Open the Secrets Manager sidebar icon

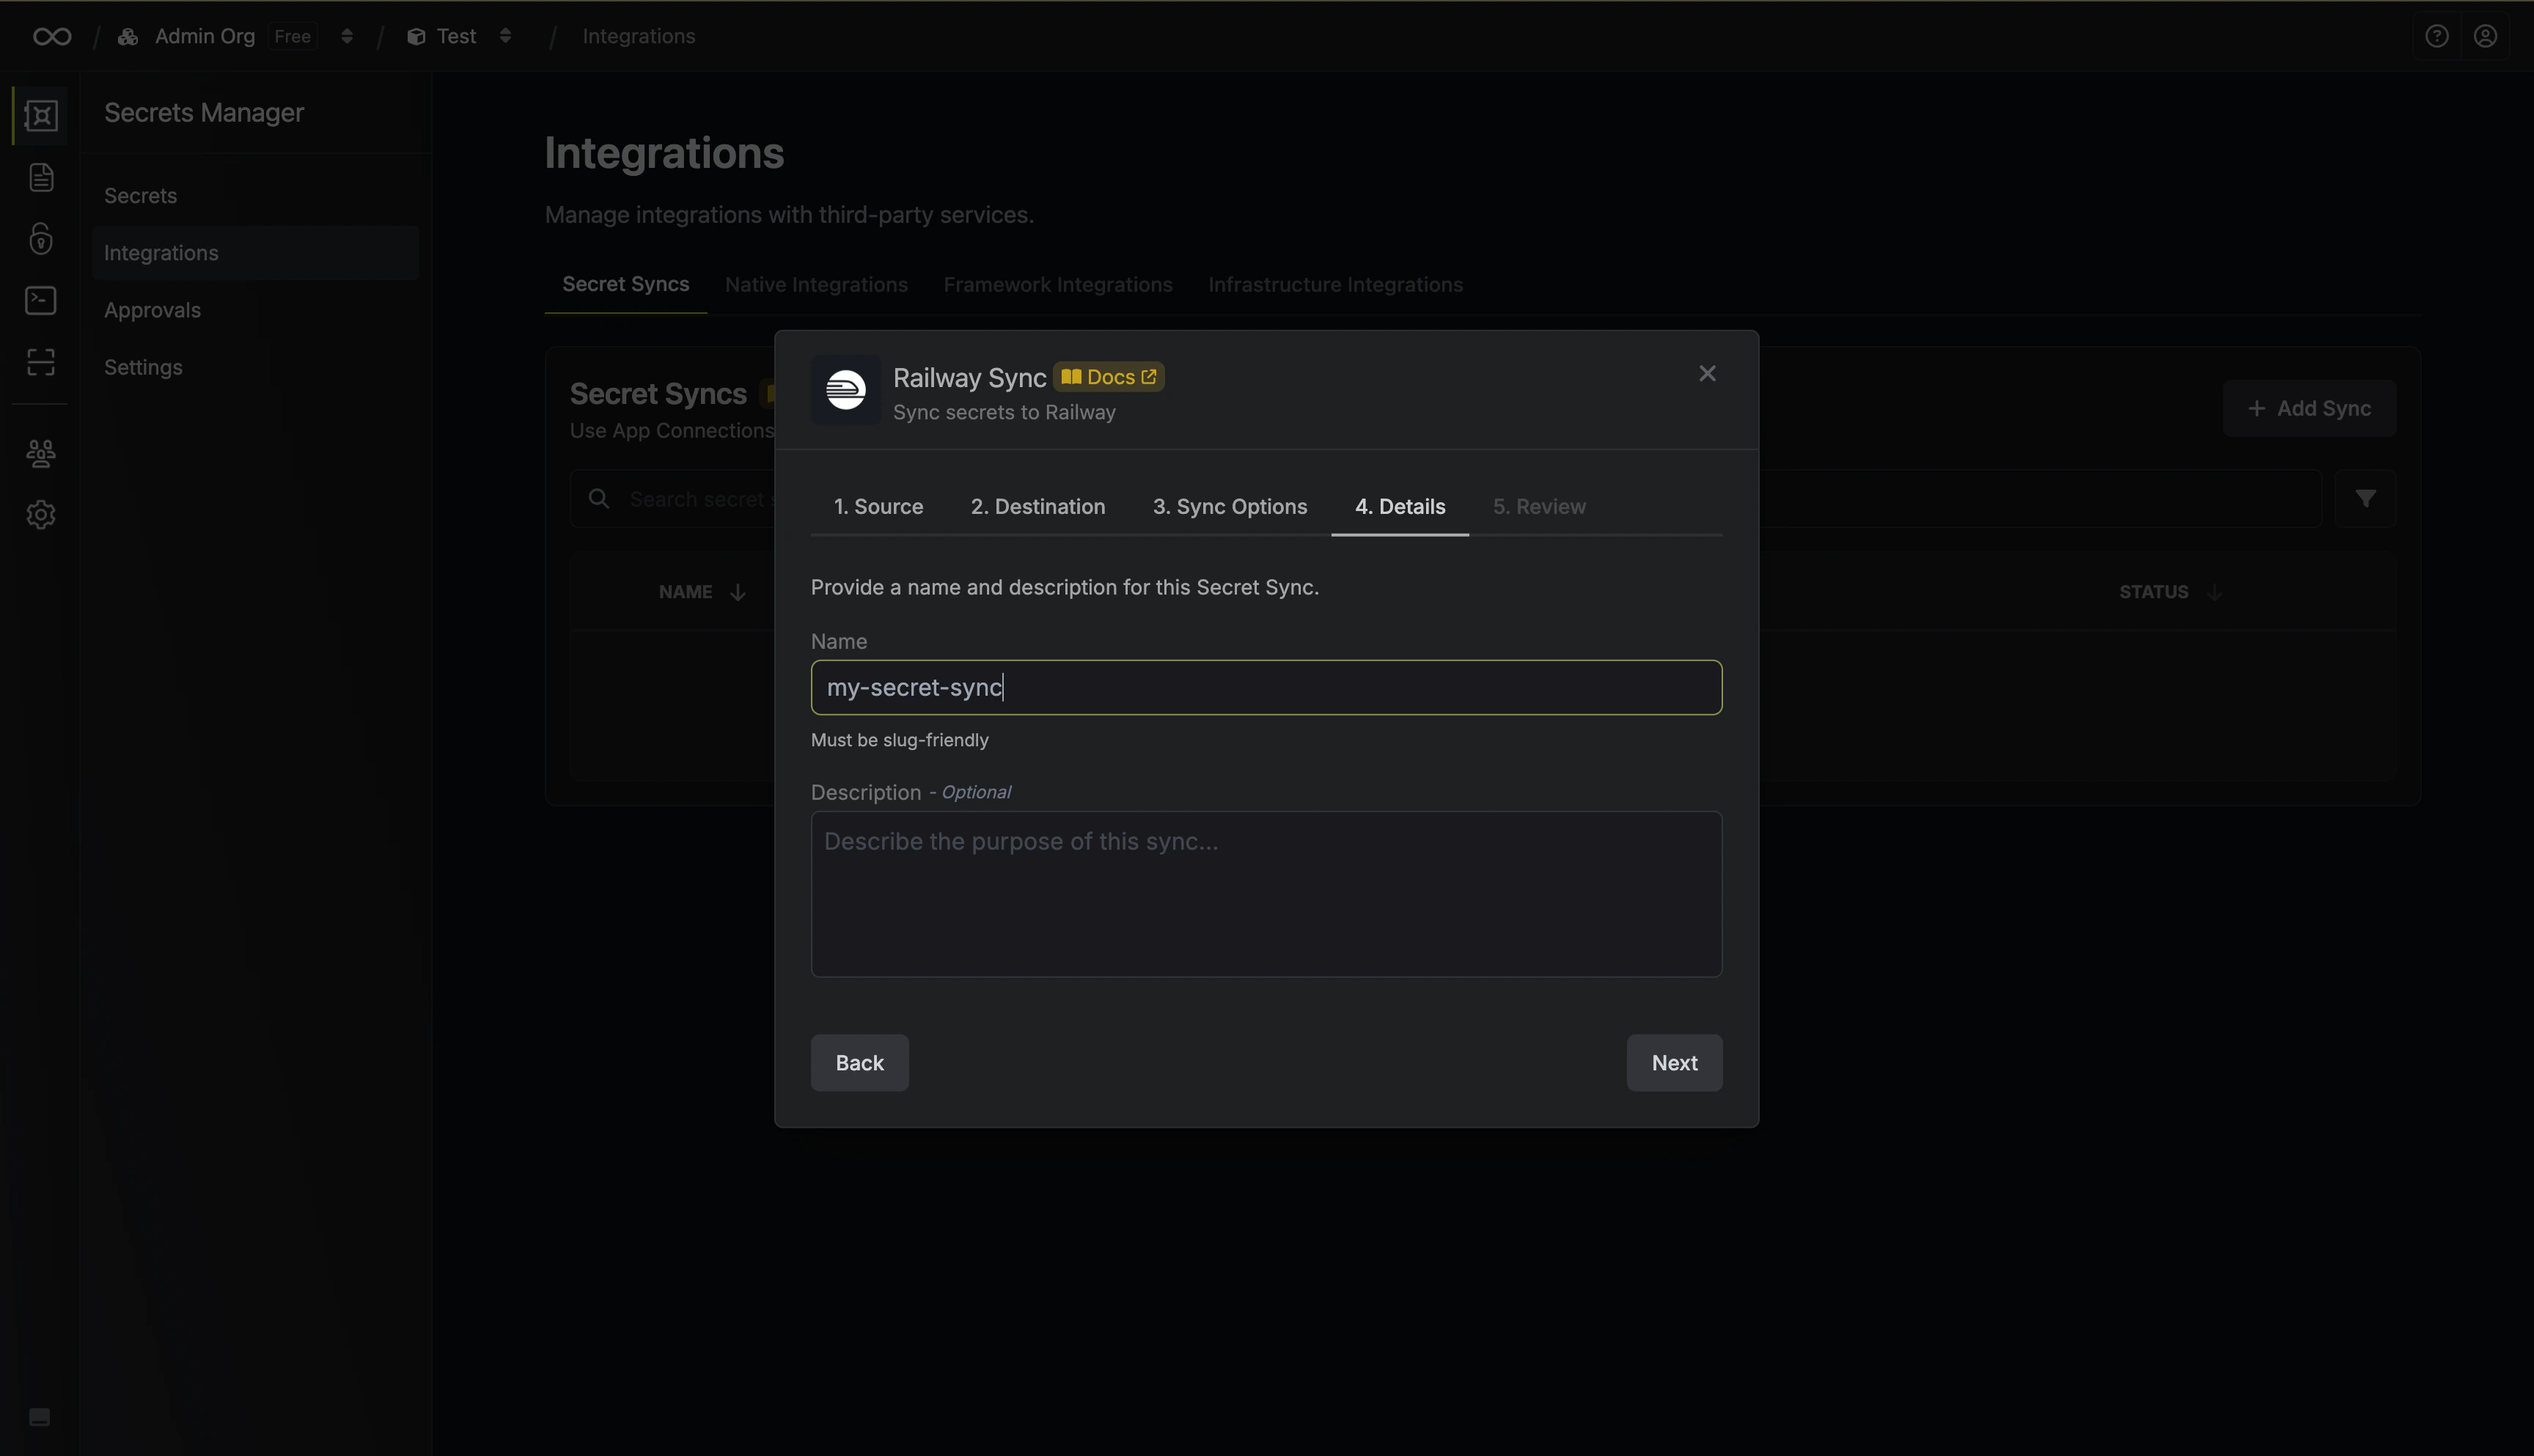[41, 116]
